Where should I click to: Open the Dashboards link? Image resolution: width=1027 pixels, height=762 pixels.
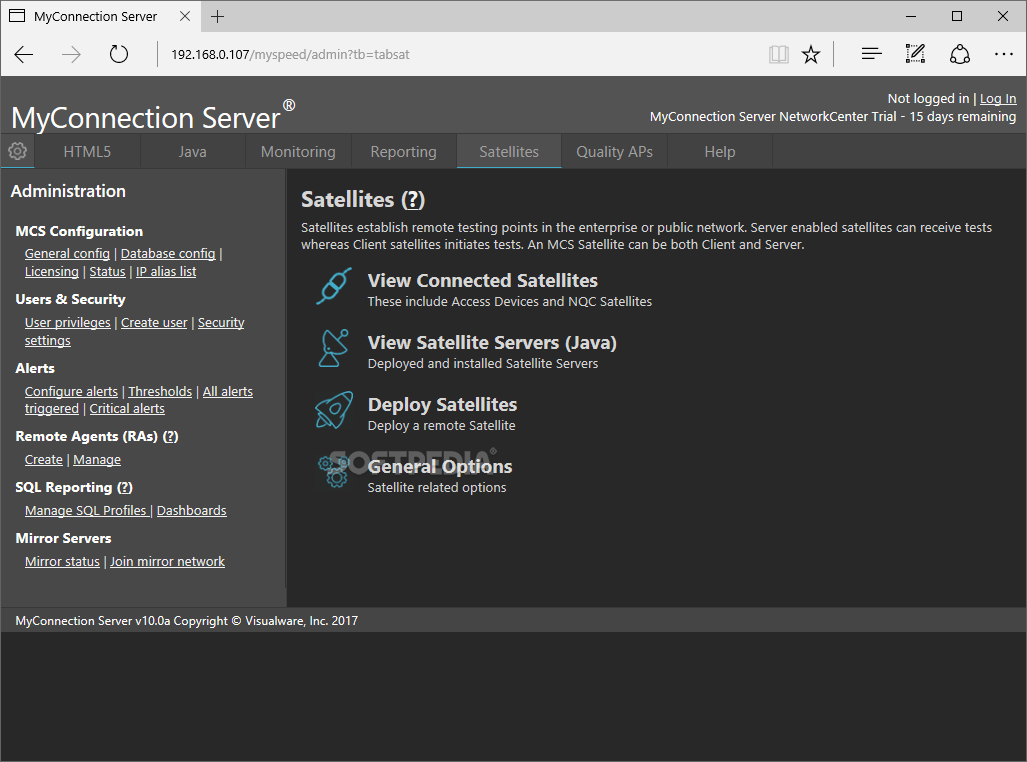(191, 510)
